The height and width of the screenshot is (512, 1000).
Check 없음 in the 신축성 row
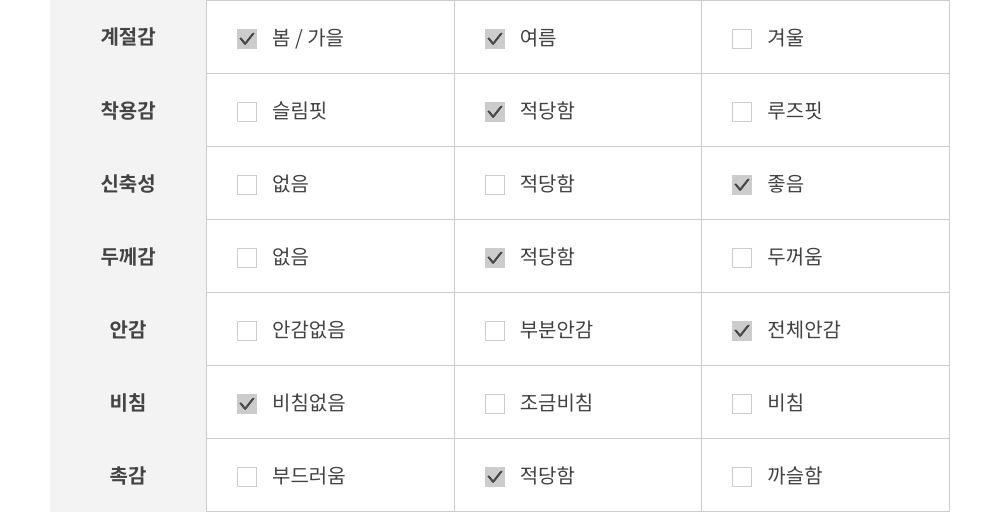point(247,185)
